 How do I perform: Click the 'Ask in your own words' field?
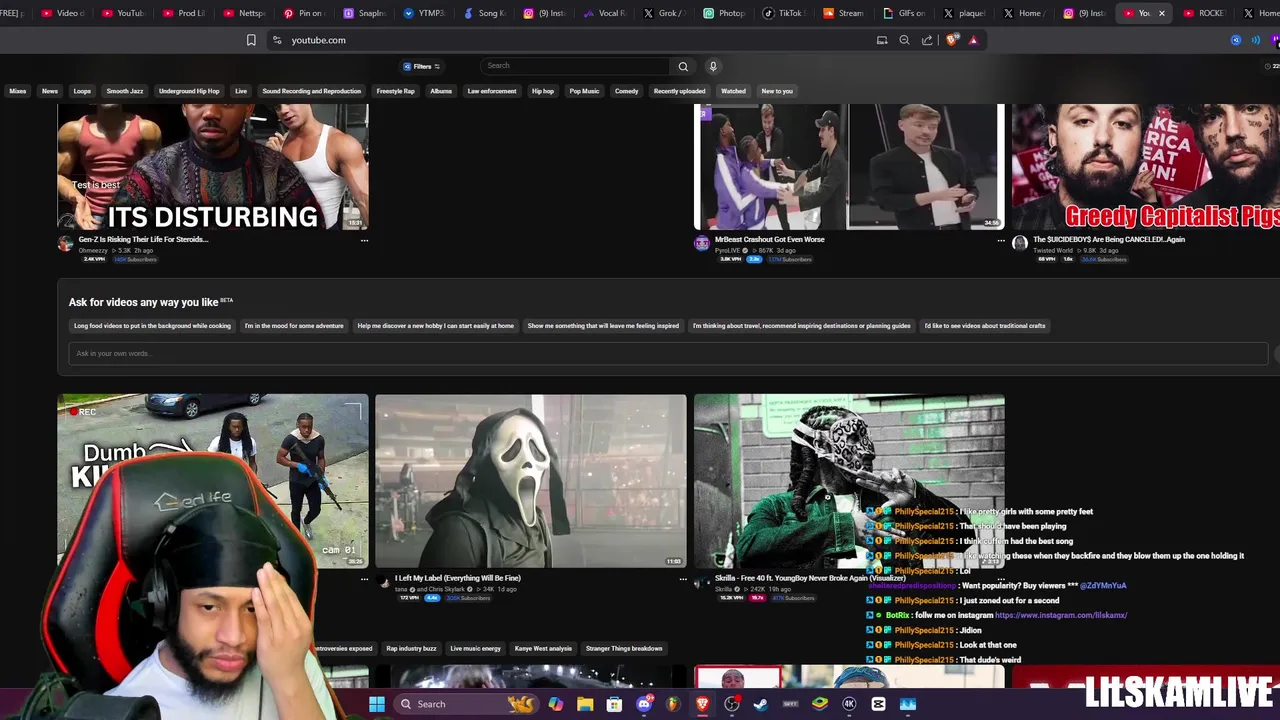pyautogui.click(x=668, y=353)
